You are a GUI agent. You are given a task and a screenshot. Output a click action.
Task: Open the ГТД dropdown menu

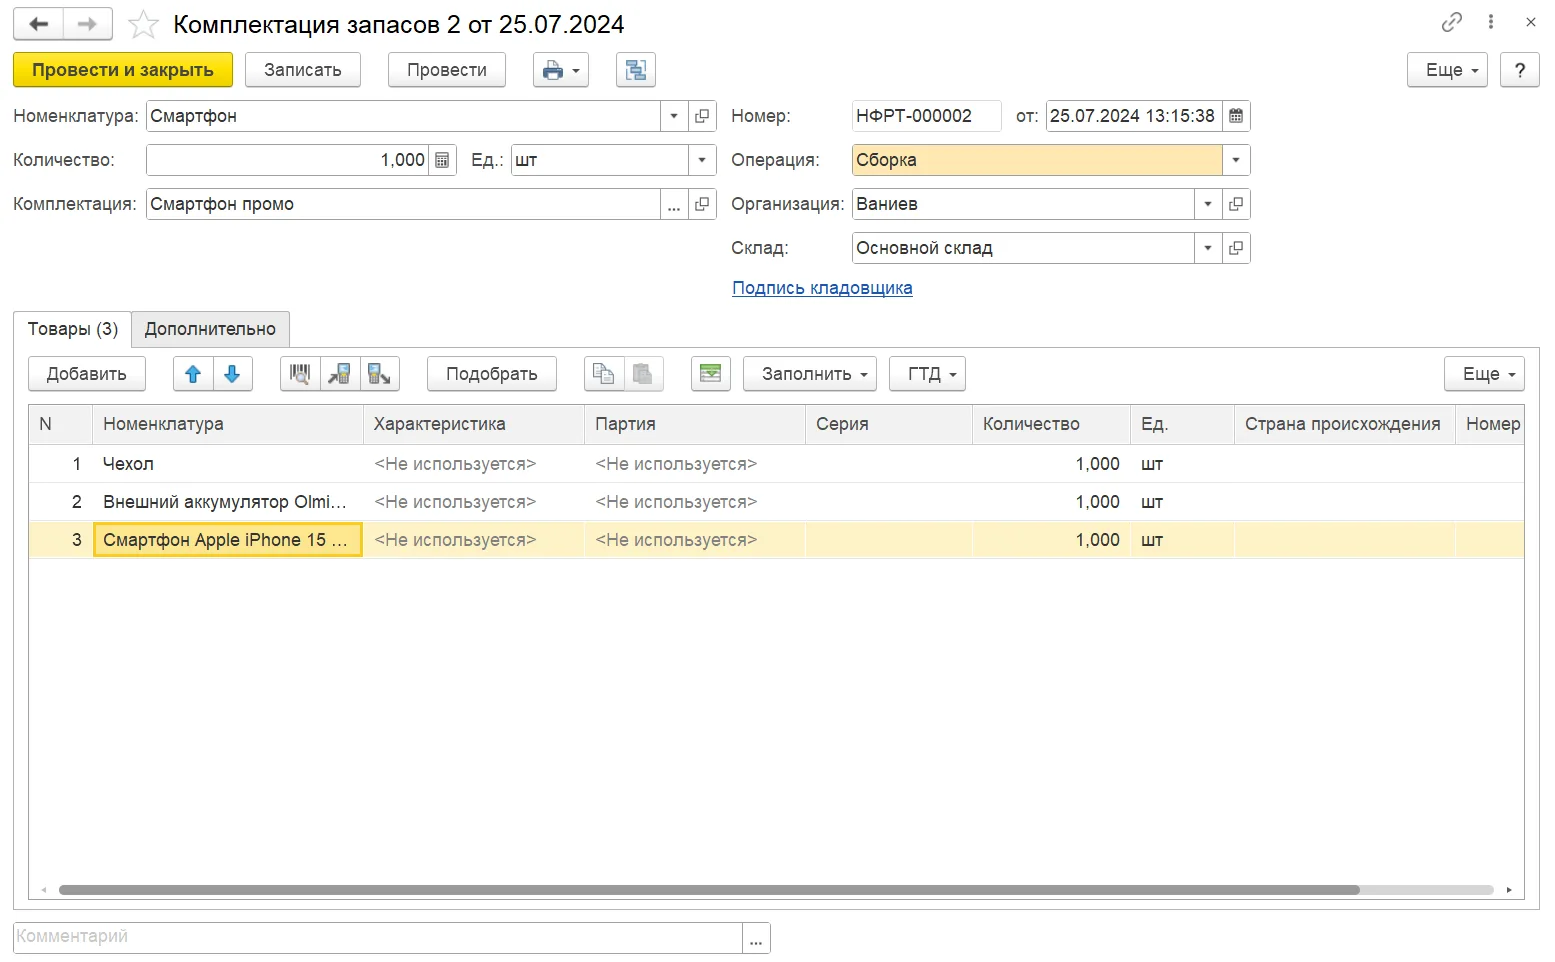928,374
